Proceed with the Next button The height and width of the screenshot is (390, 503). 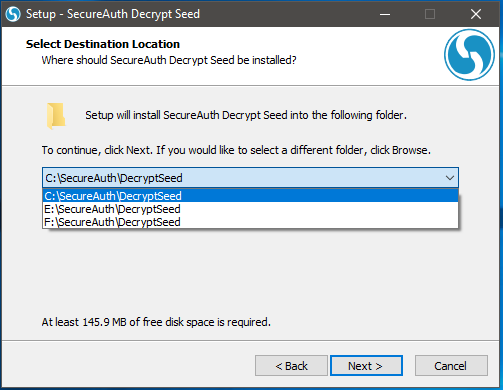tap(366, 366)
